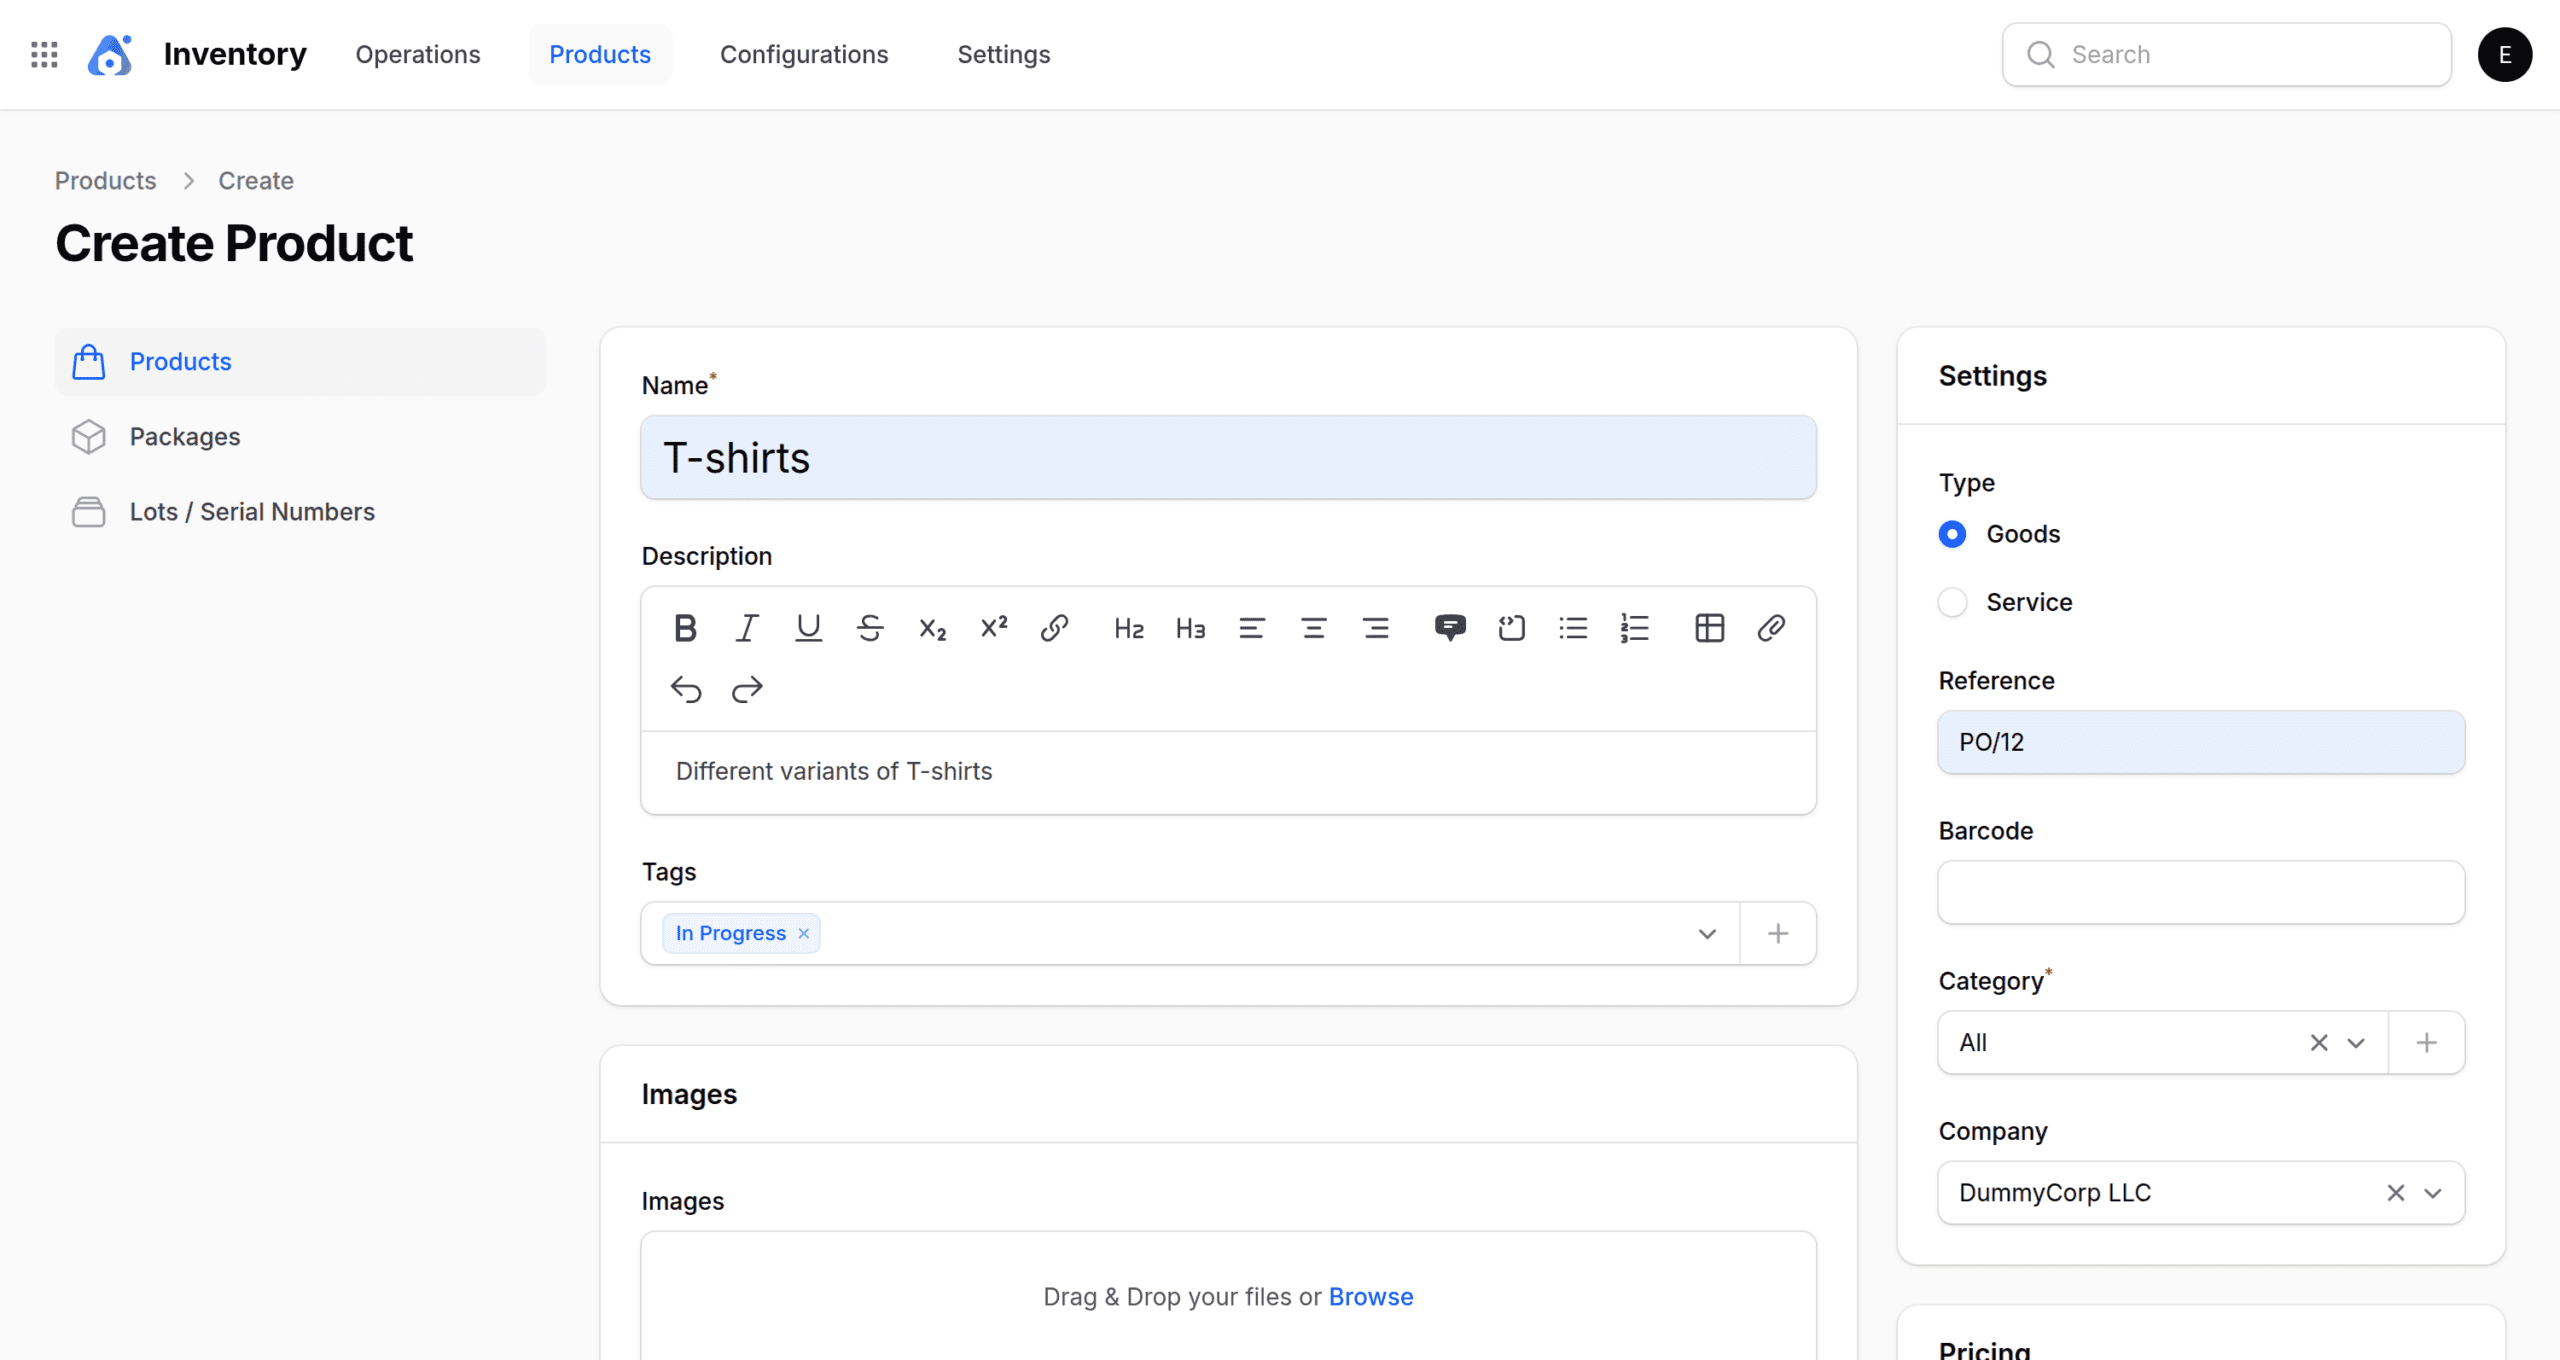Undo the last edit in description
The height and width of the screenshot is (1360, 2560).
(x=686, y=690)
